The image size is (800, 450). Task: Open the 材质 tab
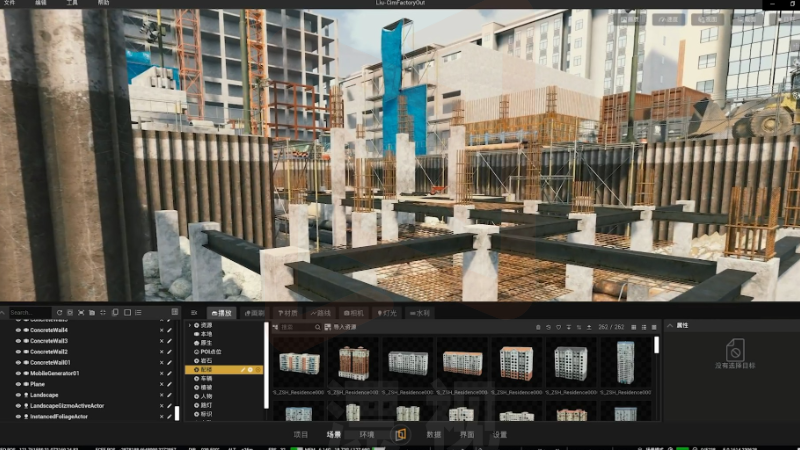pos(288,313)
